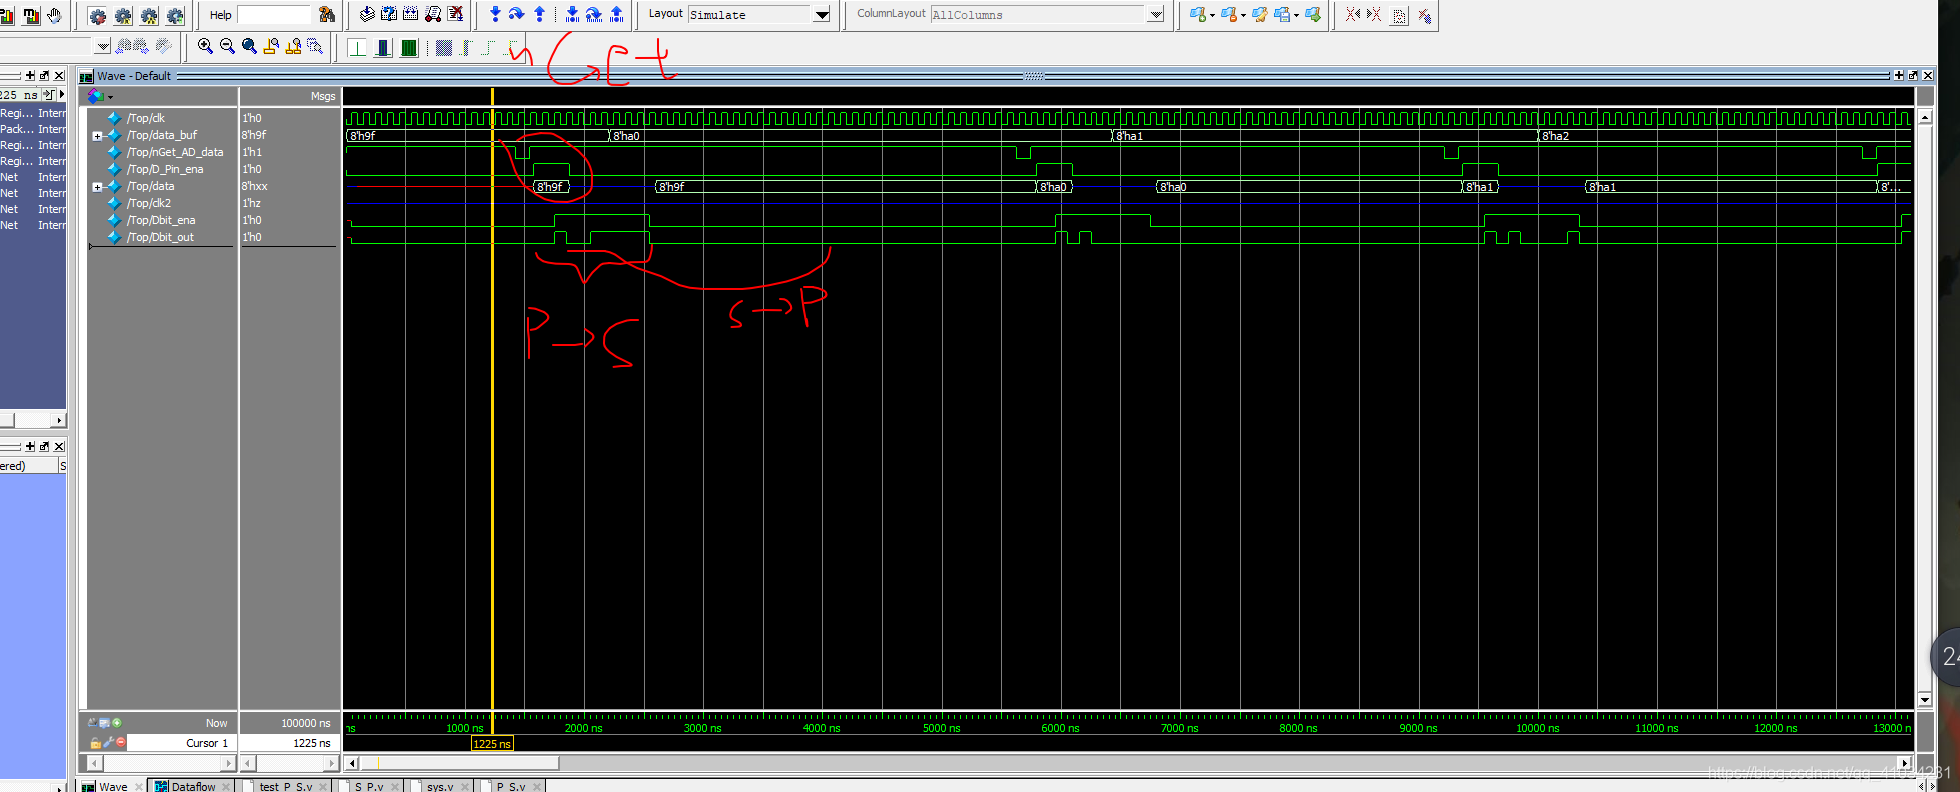Click the binoculars search icon beside Help
Screen dimensions: 1960x792
coord(327,15)
